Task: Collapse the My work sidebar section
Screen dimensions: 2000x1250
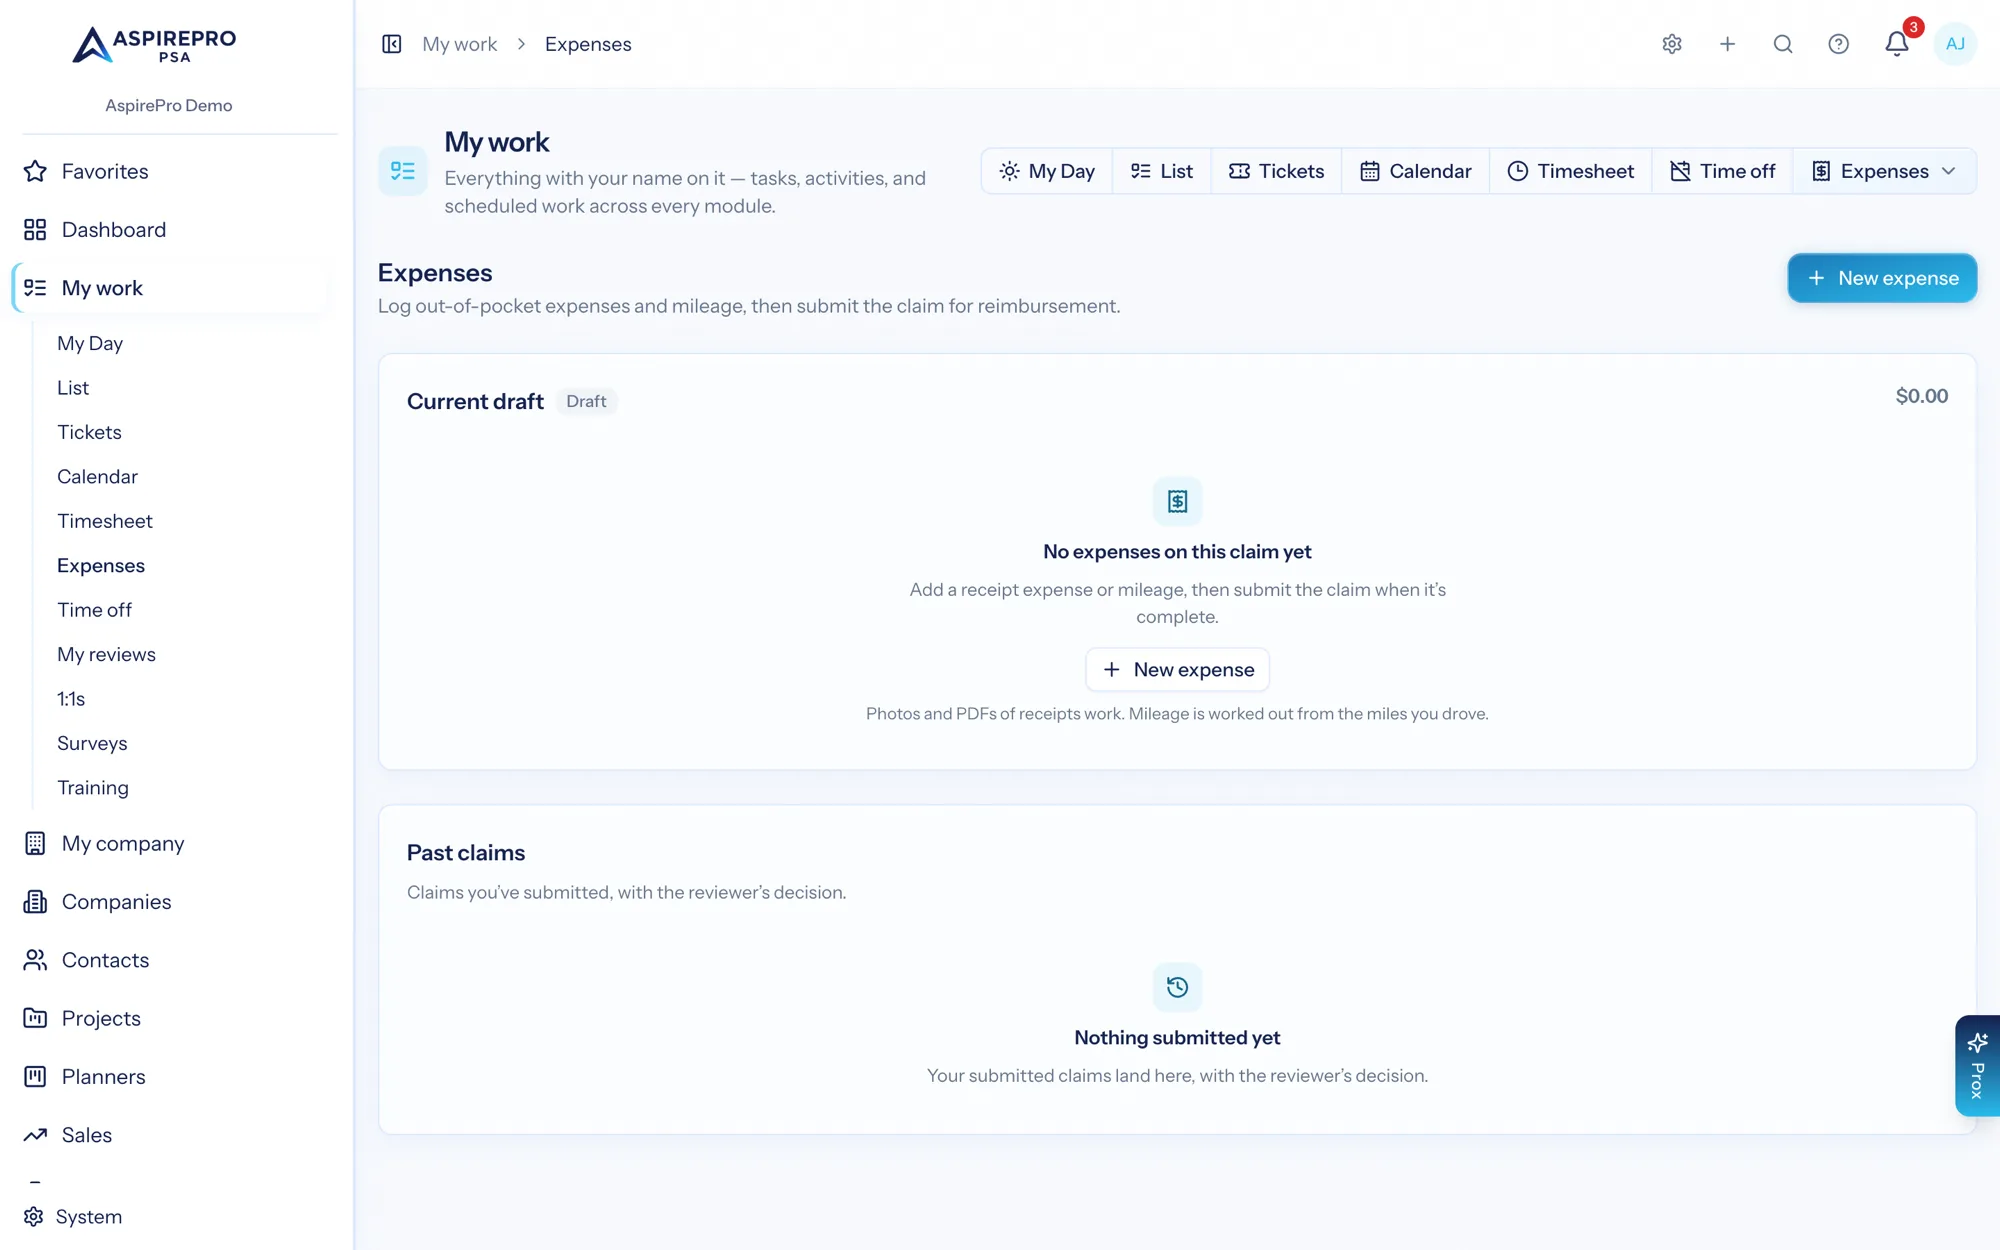Action: click(170, 288)
